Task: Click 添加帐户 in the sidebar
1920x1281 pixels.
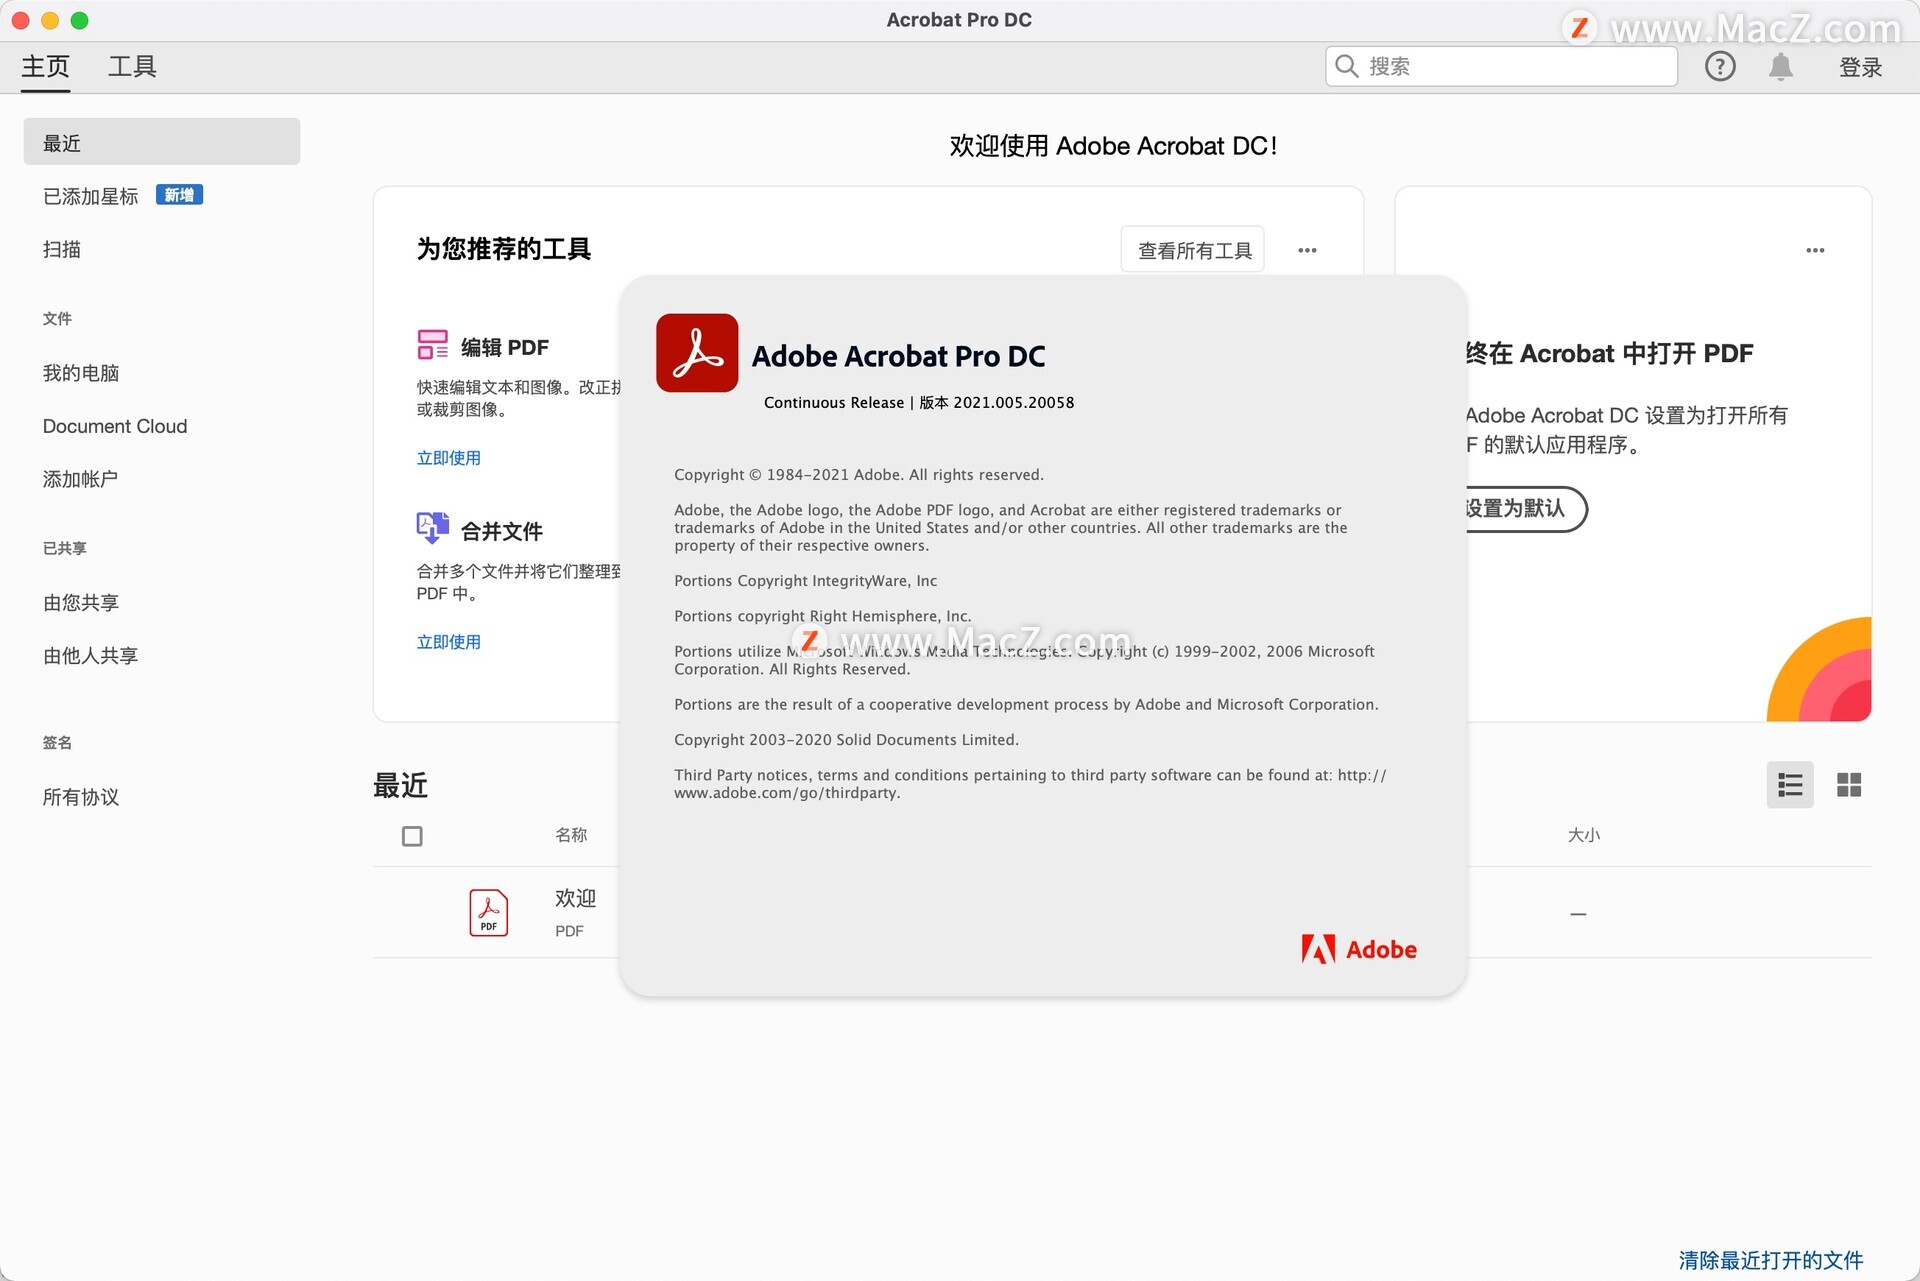Action: click(80, 479)
